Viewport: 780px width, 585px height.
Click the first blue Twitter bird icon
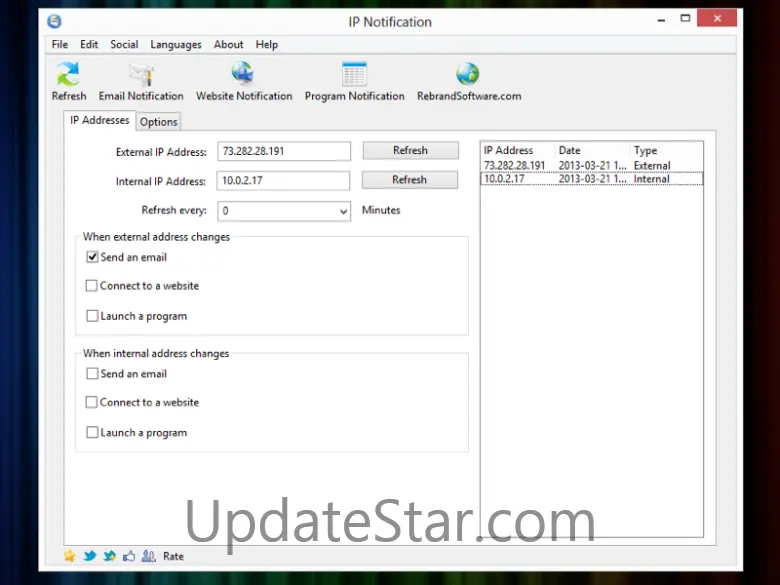pos(90,556)
